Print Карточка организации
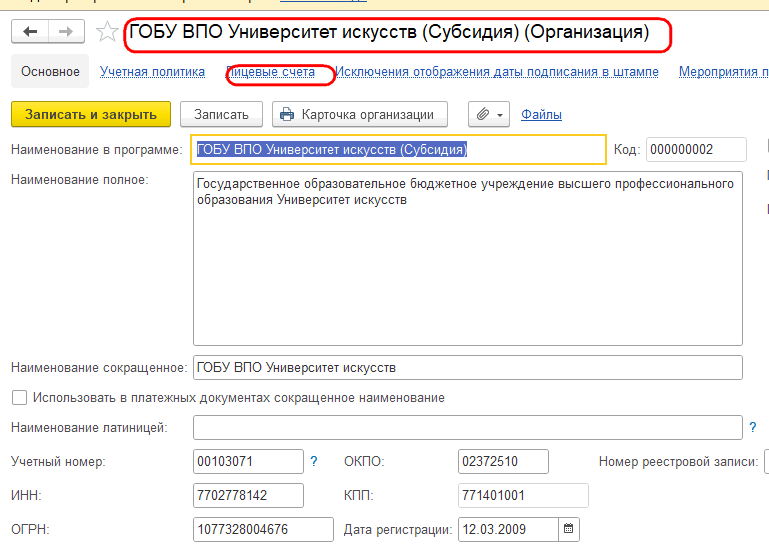Image resolution: width=769 pixels, height=560 pixels. point(360,114)
